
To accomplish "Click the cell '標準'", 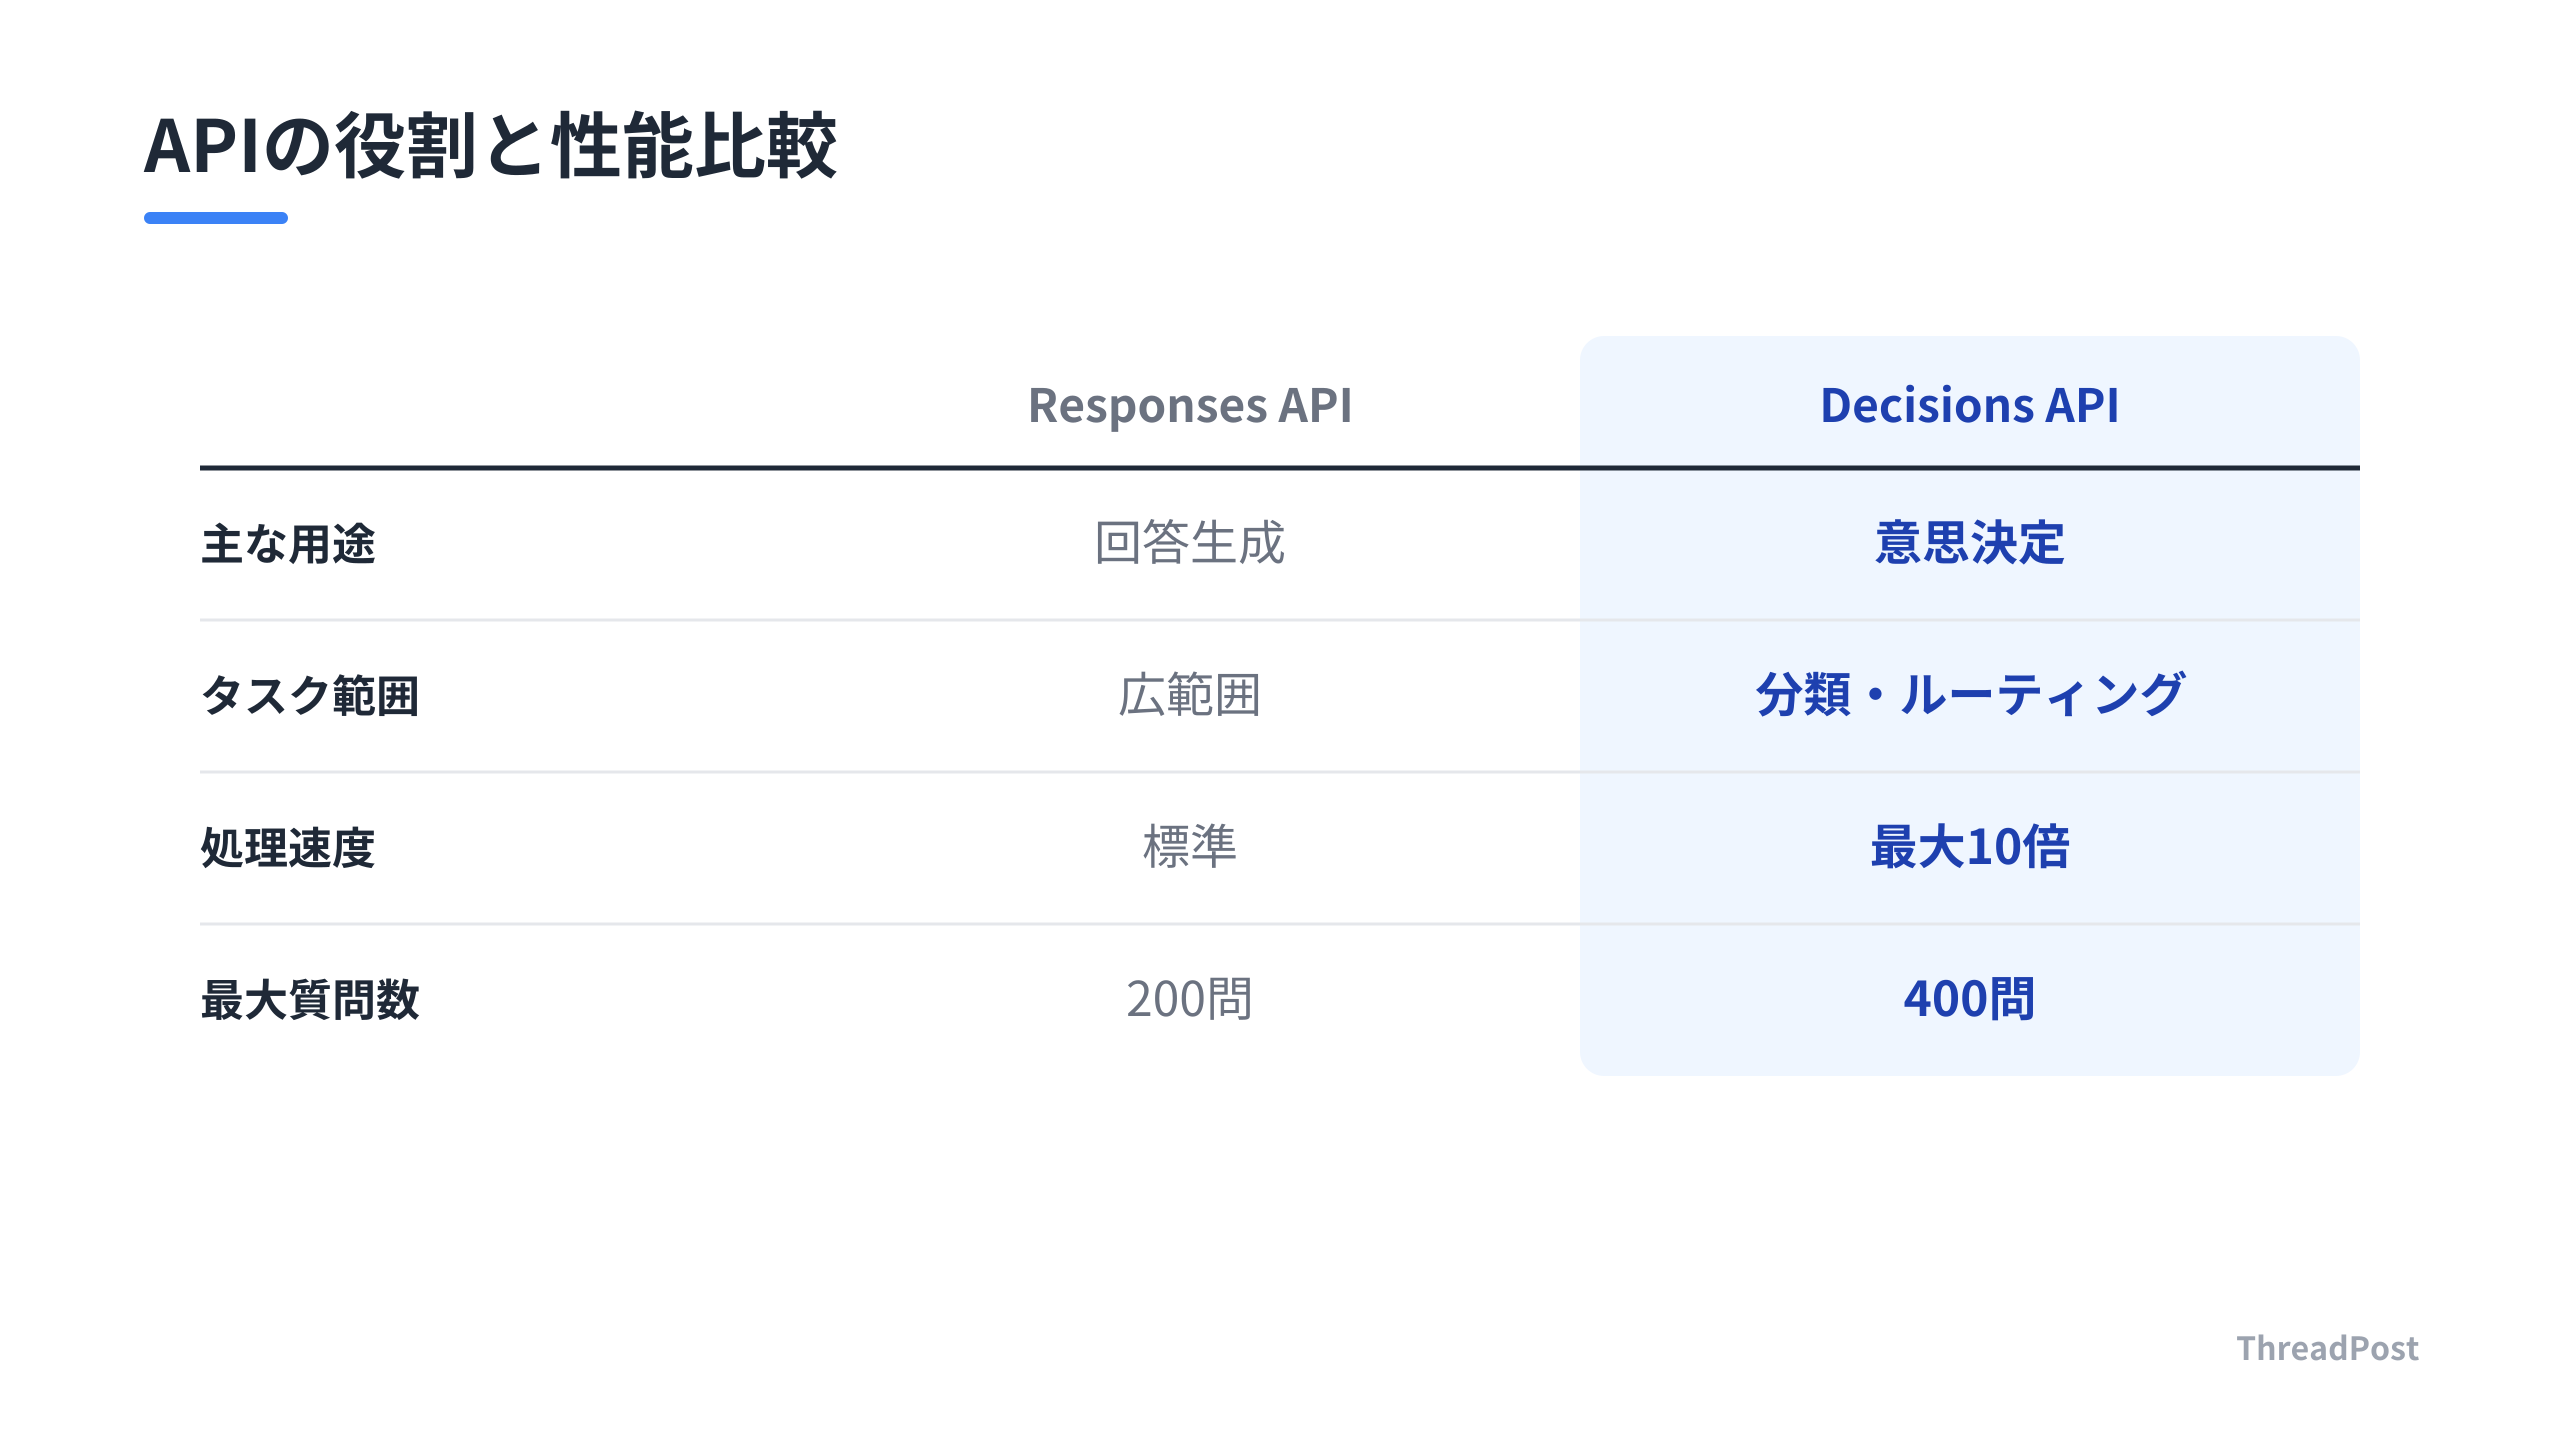I will coord(1190,847).
